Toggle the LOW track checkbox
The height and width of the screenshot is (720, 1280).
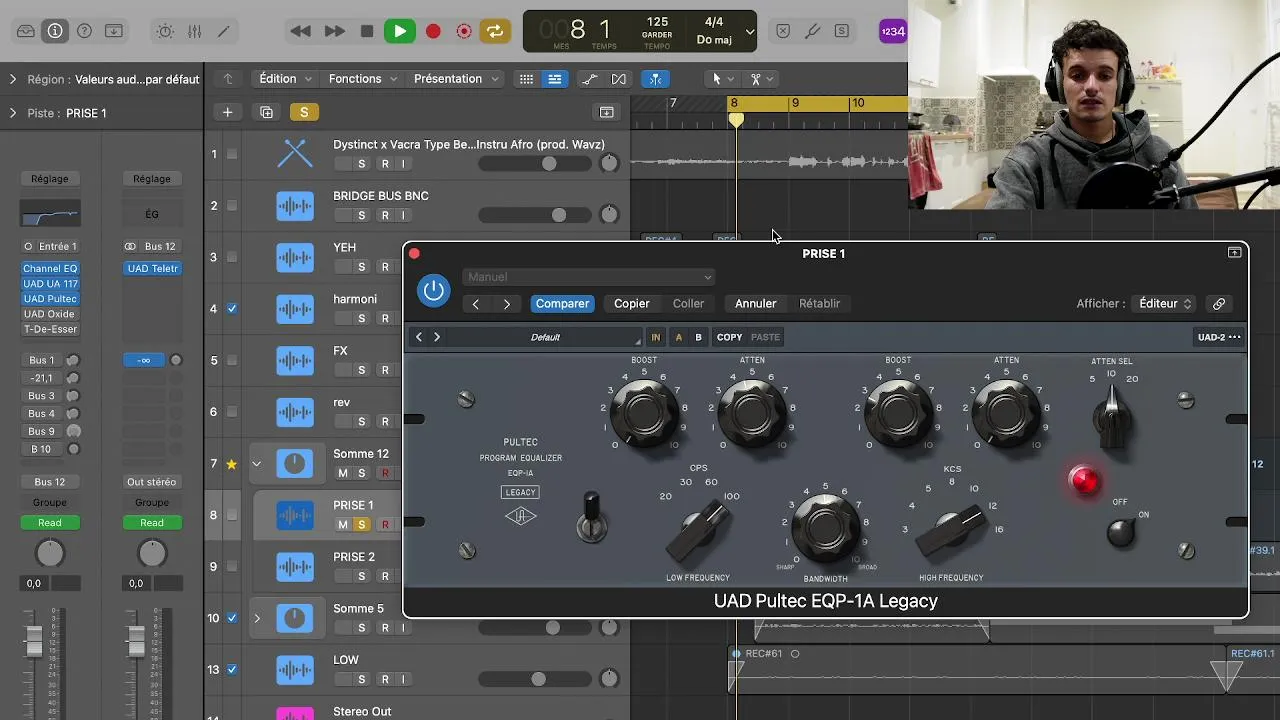tap(232, 670)
